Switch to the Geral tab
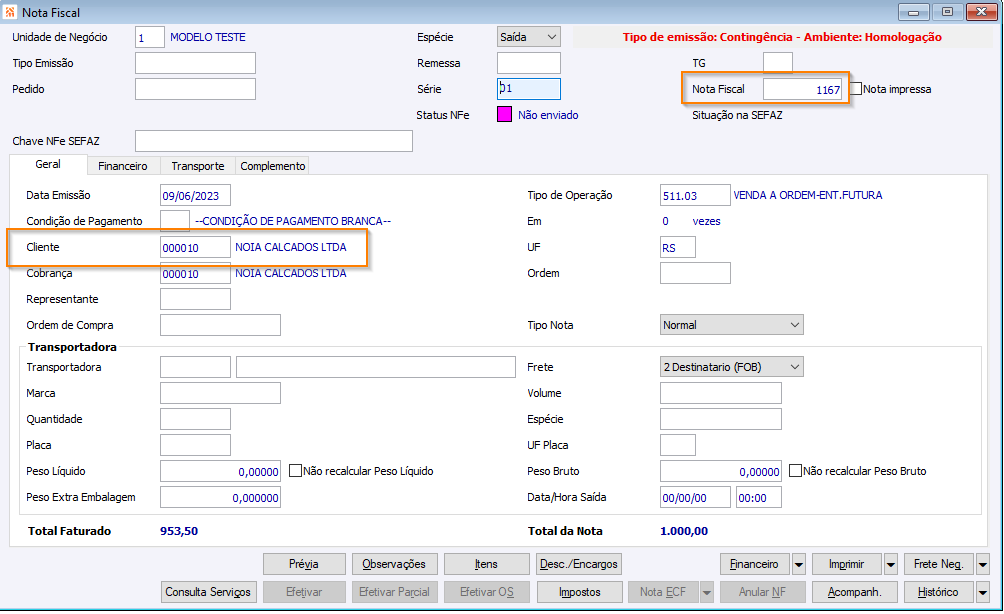The image size is (1004, 614). coord(48,165)
